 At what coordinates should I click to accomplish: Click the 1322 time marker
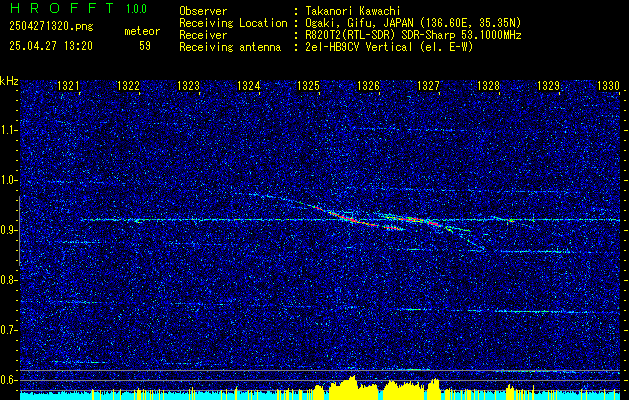tap(128, 85)
